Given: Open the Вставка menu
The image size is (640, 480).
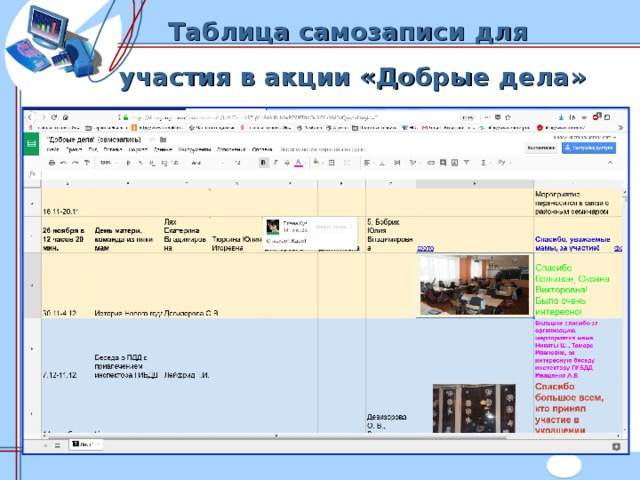Looking at the screenshot, I should coord(113,150).
